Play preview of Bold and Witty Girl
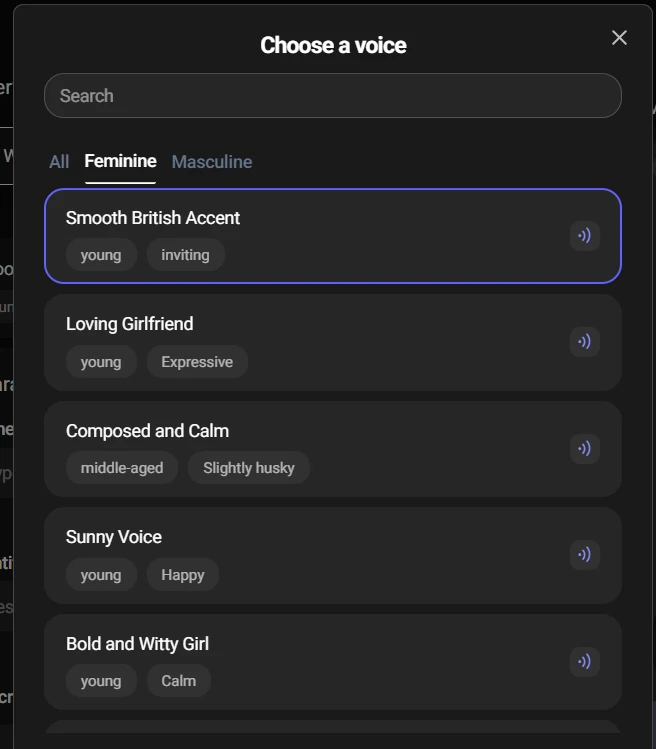Image resolution: width=656 pixels, height=749 pixels. tap(585, 661)
